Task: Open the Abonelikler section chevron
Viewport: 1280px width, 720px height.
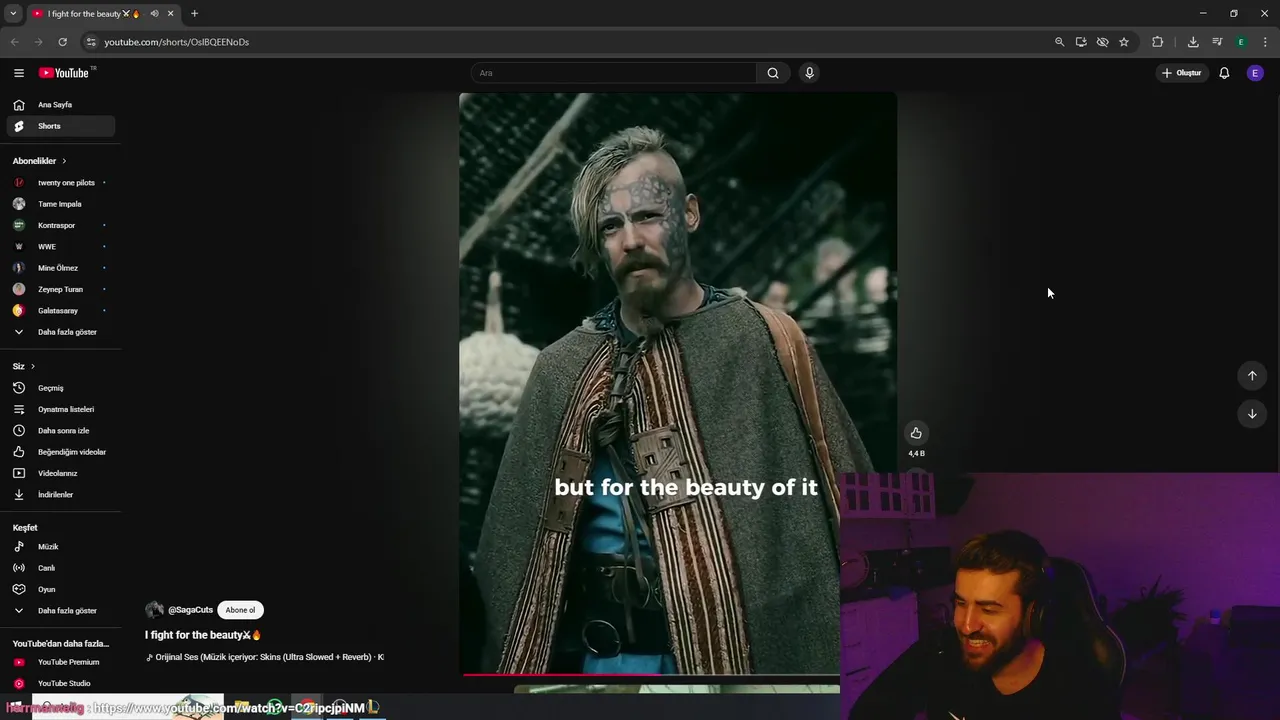Action: coord(64,161)
